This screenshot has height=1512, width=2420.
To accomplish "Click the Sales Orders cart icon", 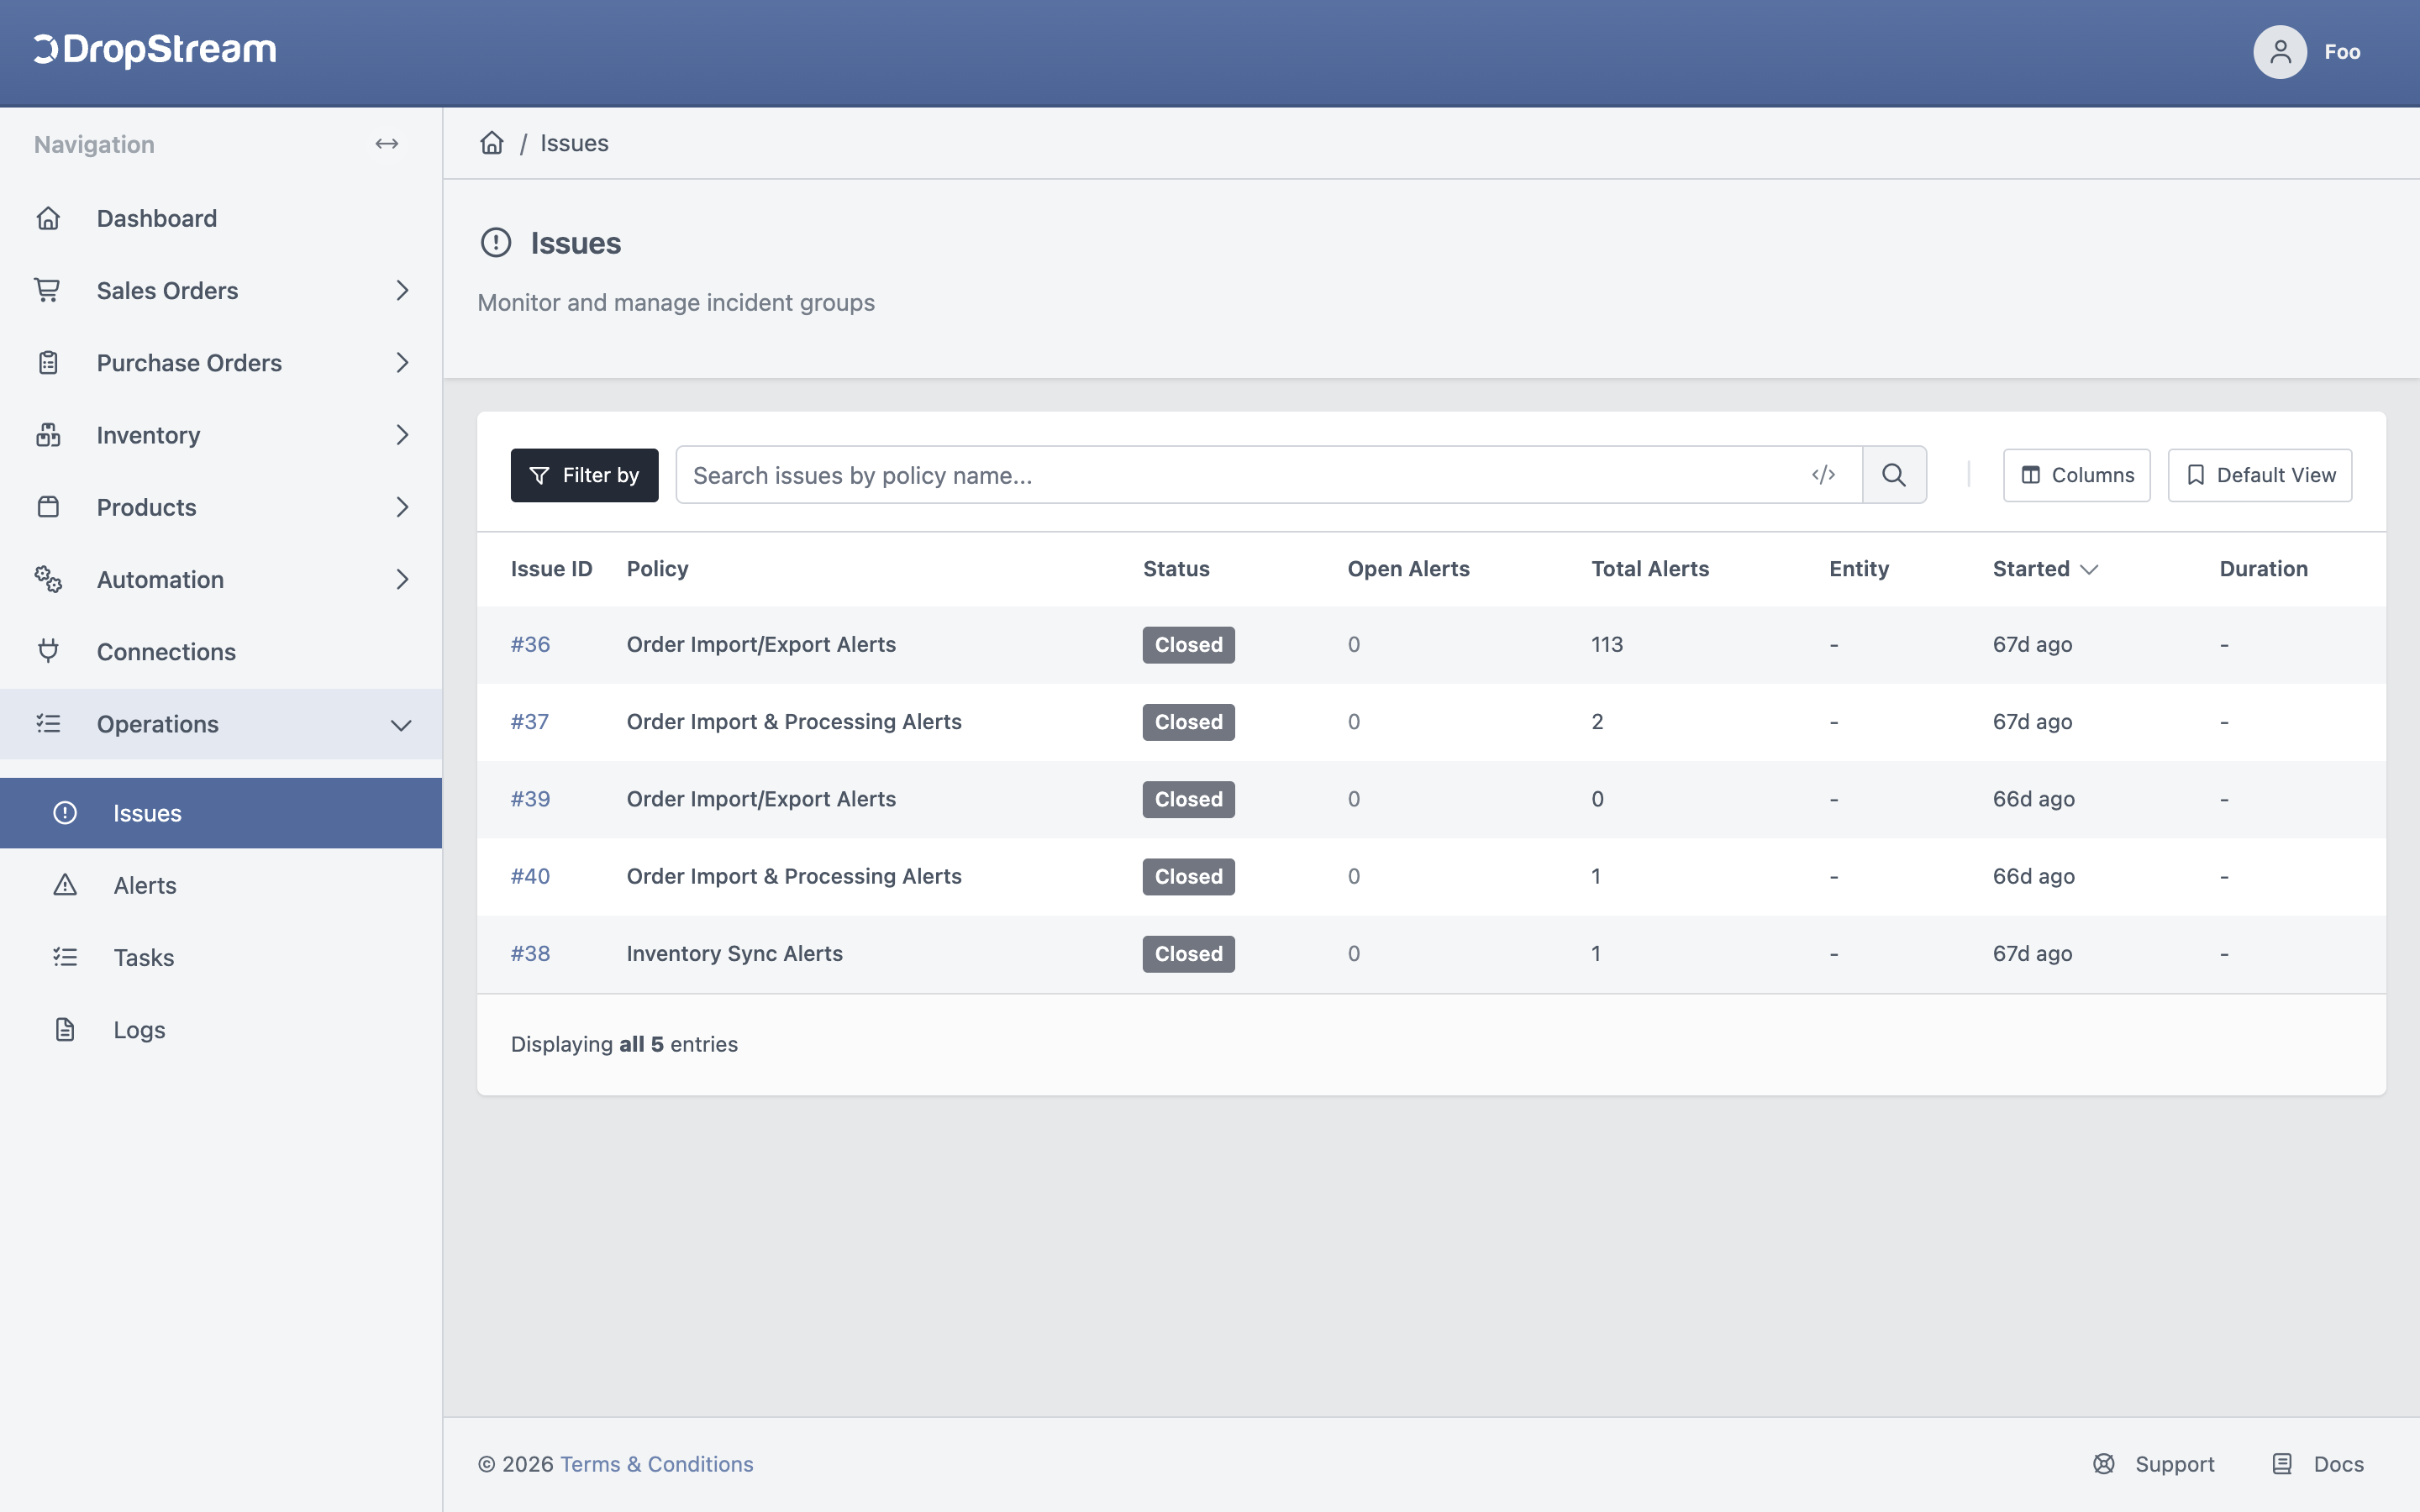I will [48, 290].
